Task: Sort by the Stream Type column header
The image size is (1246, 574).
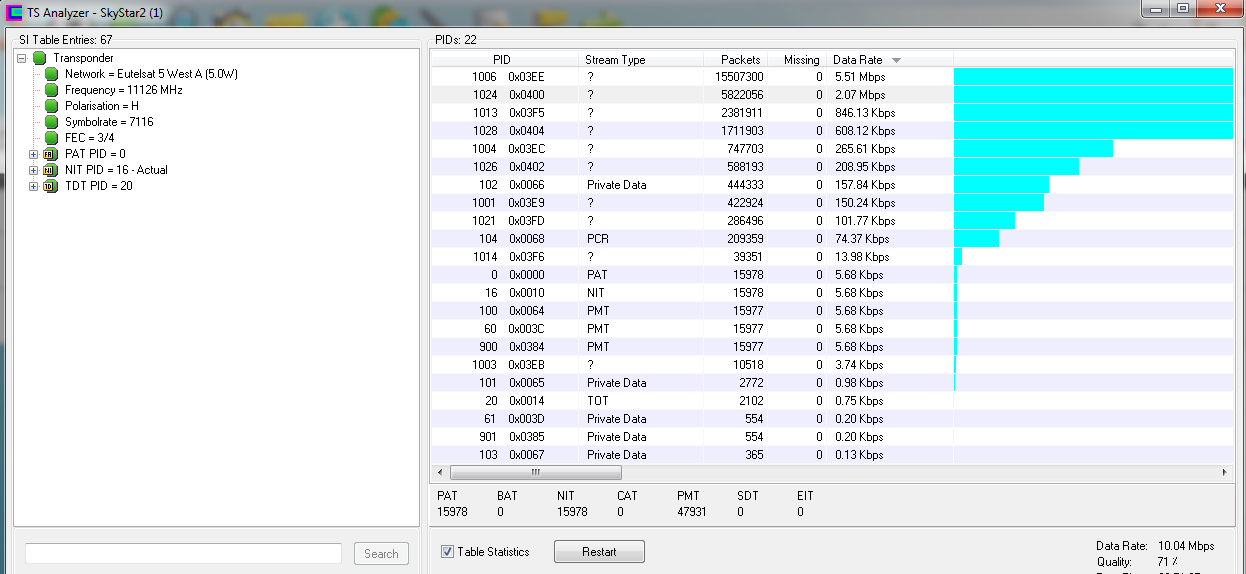Action: click(x=615, y=60)
